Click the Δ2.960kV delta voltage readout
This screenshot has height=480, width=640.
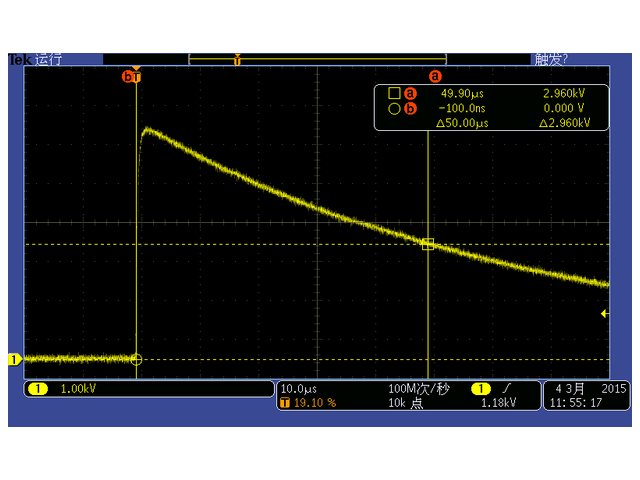pos(564,123)
